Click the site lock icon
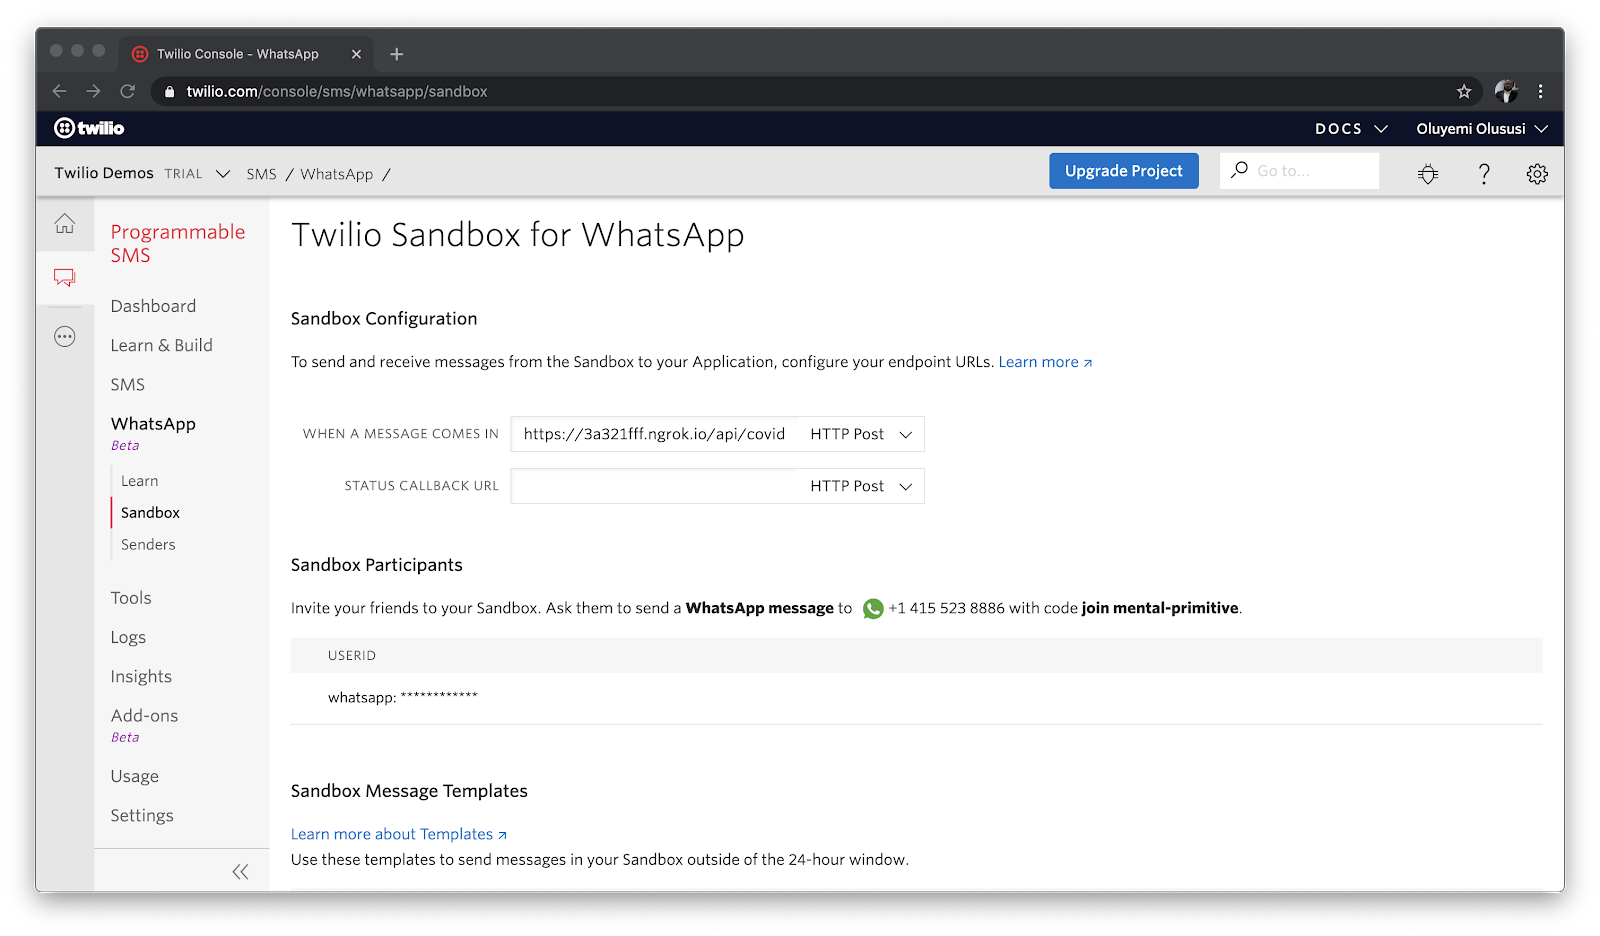 (169, 91)
